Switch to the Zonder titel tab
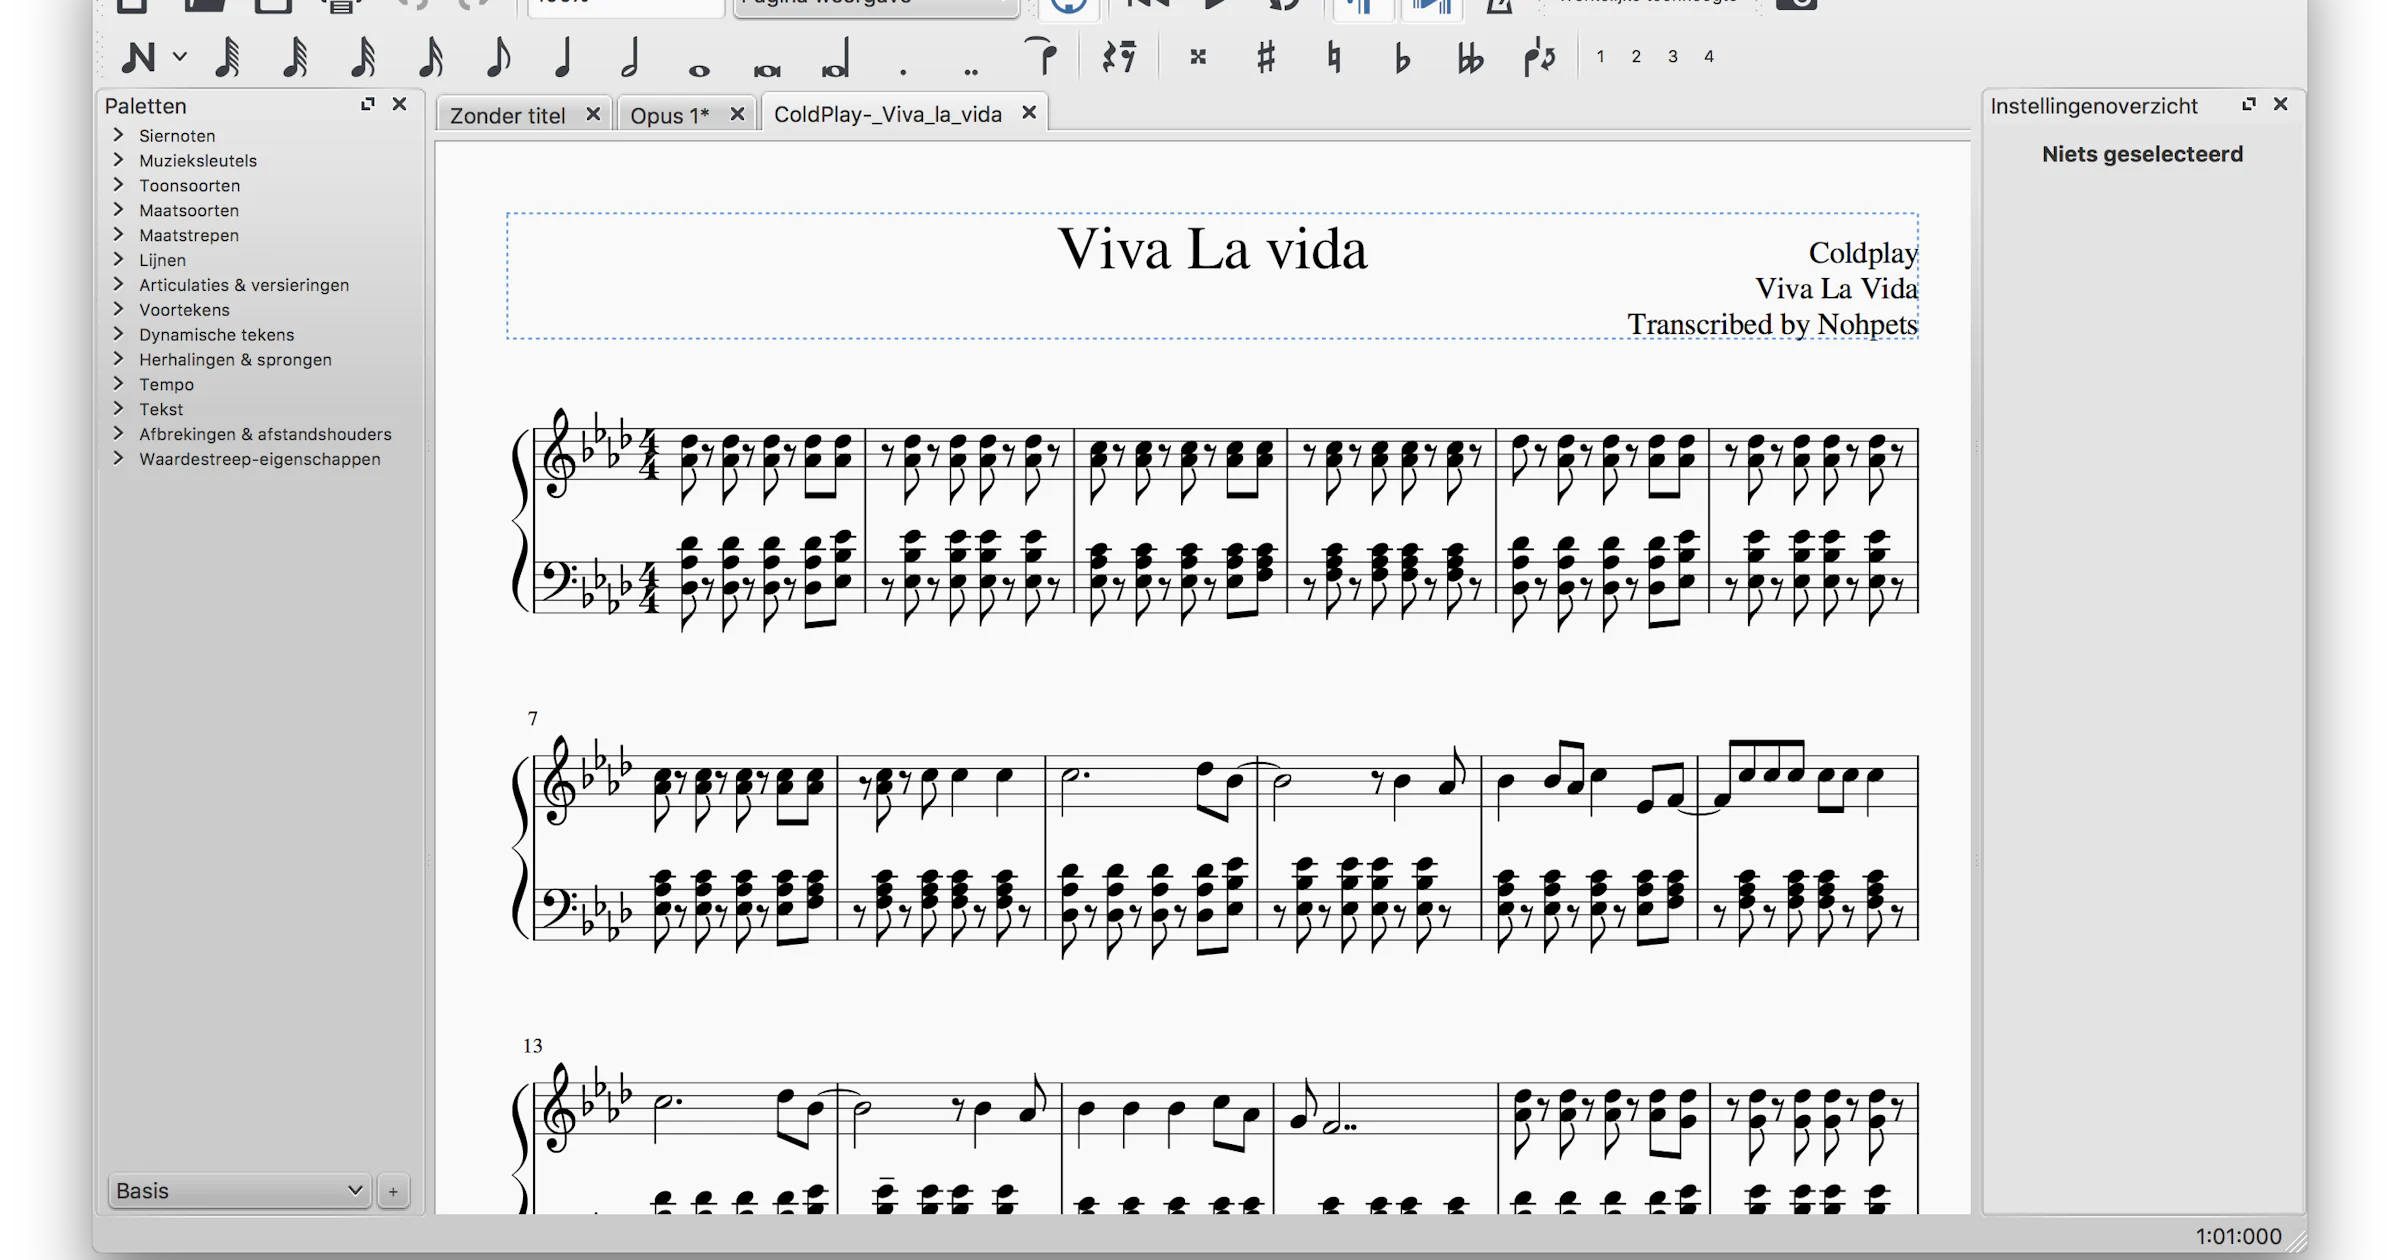This screenshot has height=1260, width=2400. pos(508,115)
